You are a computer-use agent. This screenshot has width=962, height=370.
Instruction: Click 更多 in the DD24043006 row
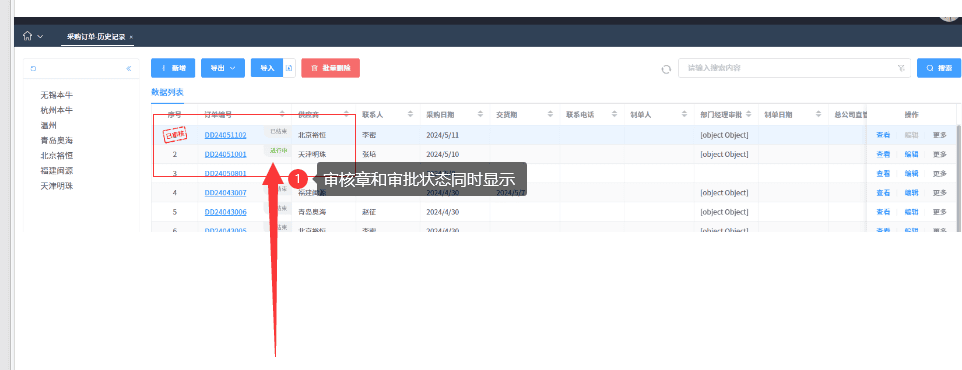tap(940, 212)
